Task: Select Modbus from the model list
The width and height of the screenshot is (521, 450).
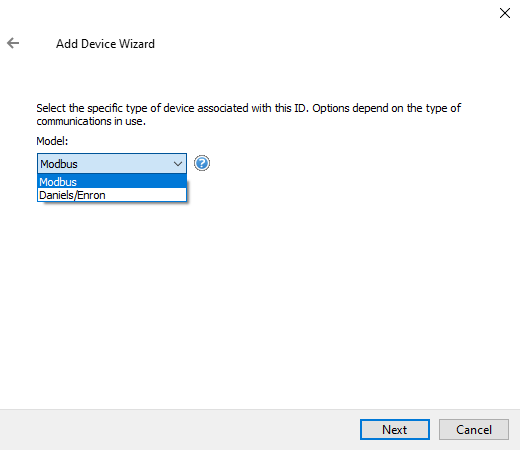Action: point(112,182)
